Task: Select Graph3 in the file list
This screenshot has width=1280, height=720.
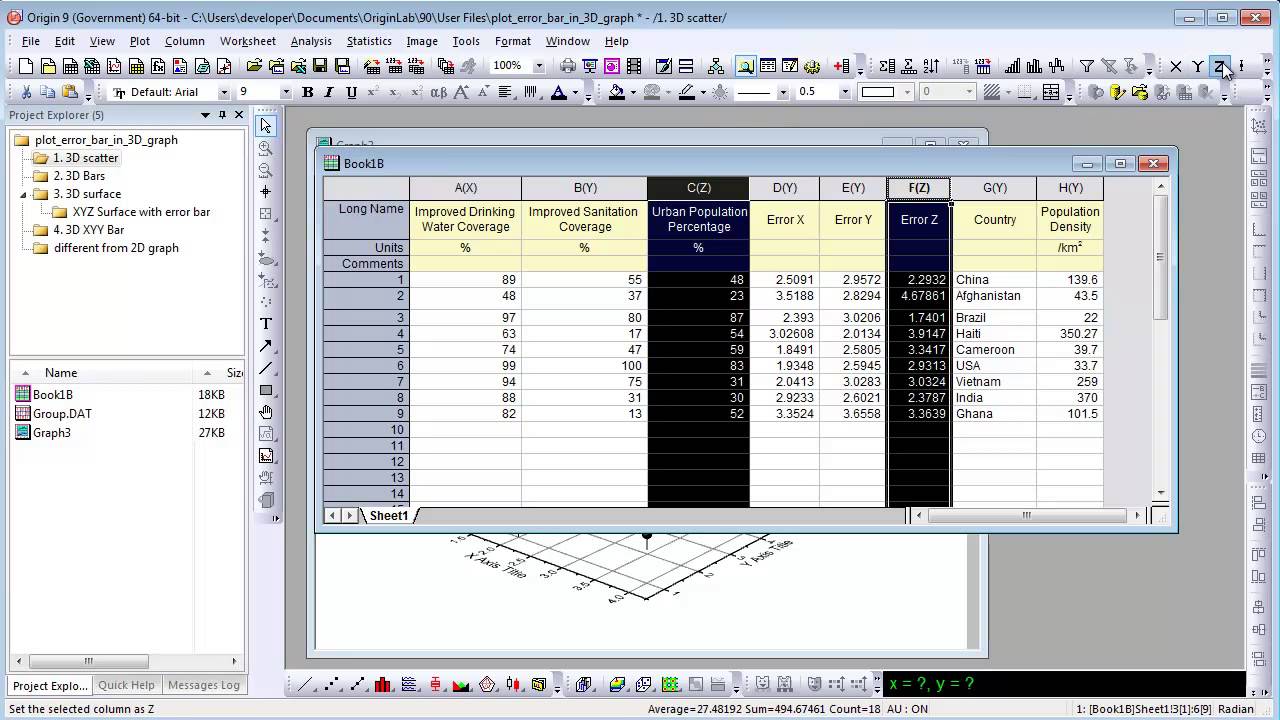Action: (52, 433)
